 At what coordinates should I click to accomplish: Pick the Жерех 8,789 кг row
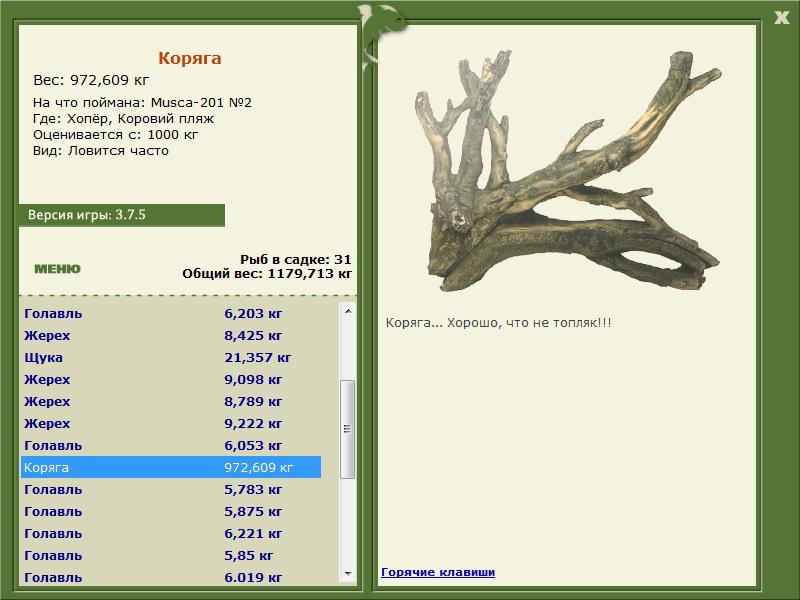pos(170,401)
